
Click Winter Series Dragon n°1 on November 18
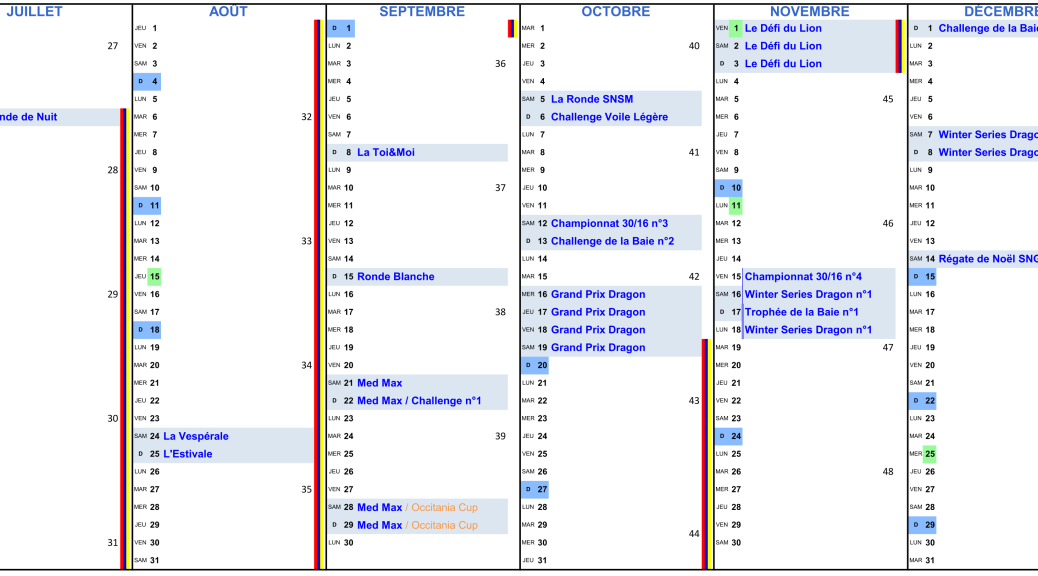pos(808,330)
